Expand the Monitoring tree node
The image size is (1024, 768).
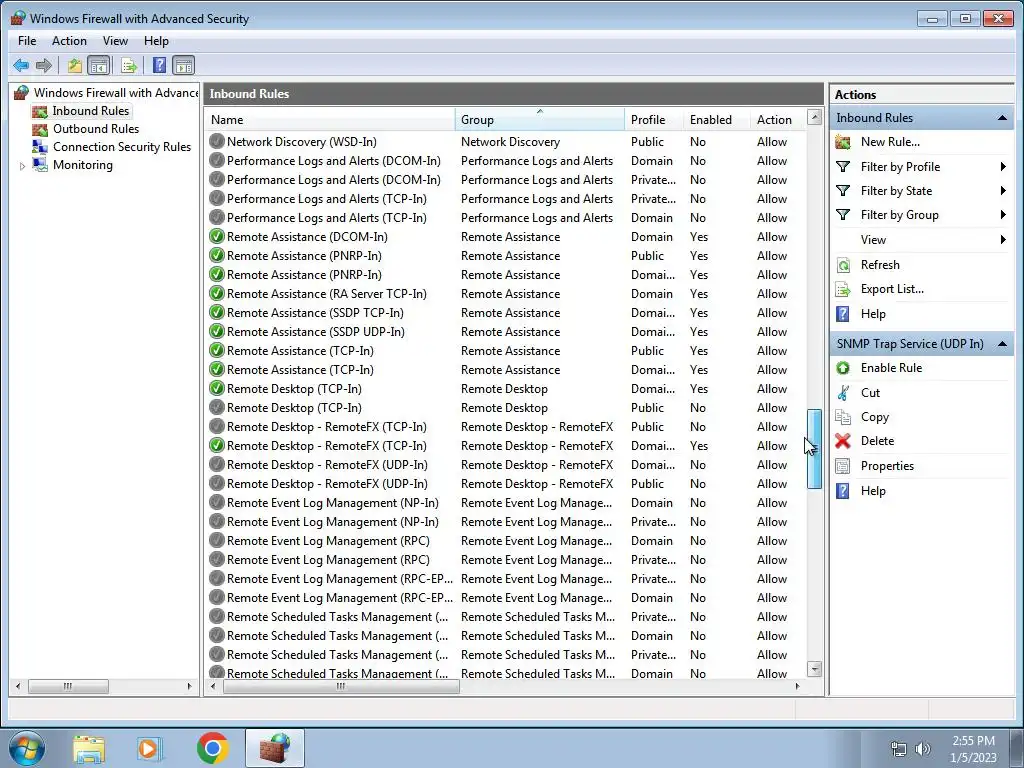[x=22, y=166]
